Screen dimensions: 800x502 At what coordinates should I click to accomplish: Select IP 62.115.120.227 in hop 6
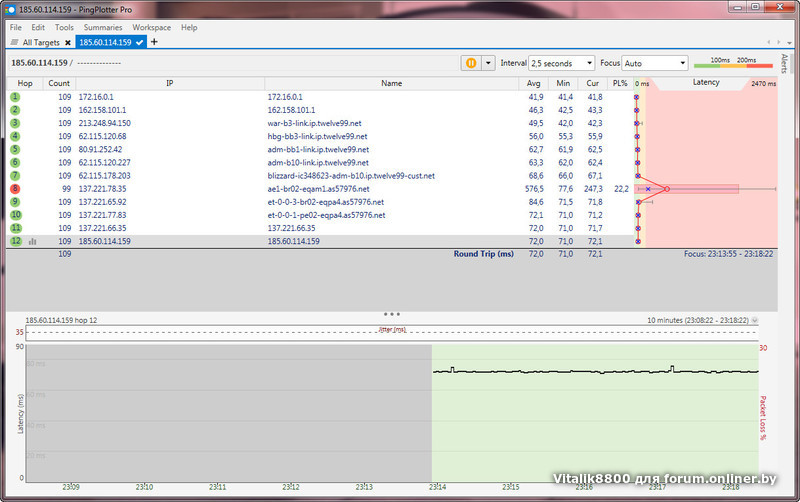click(105, 163)
